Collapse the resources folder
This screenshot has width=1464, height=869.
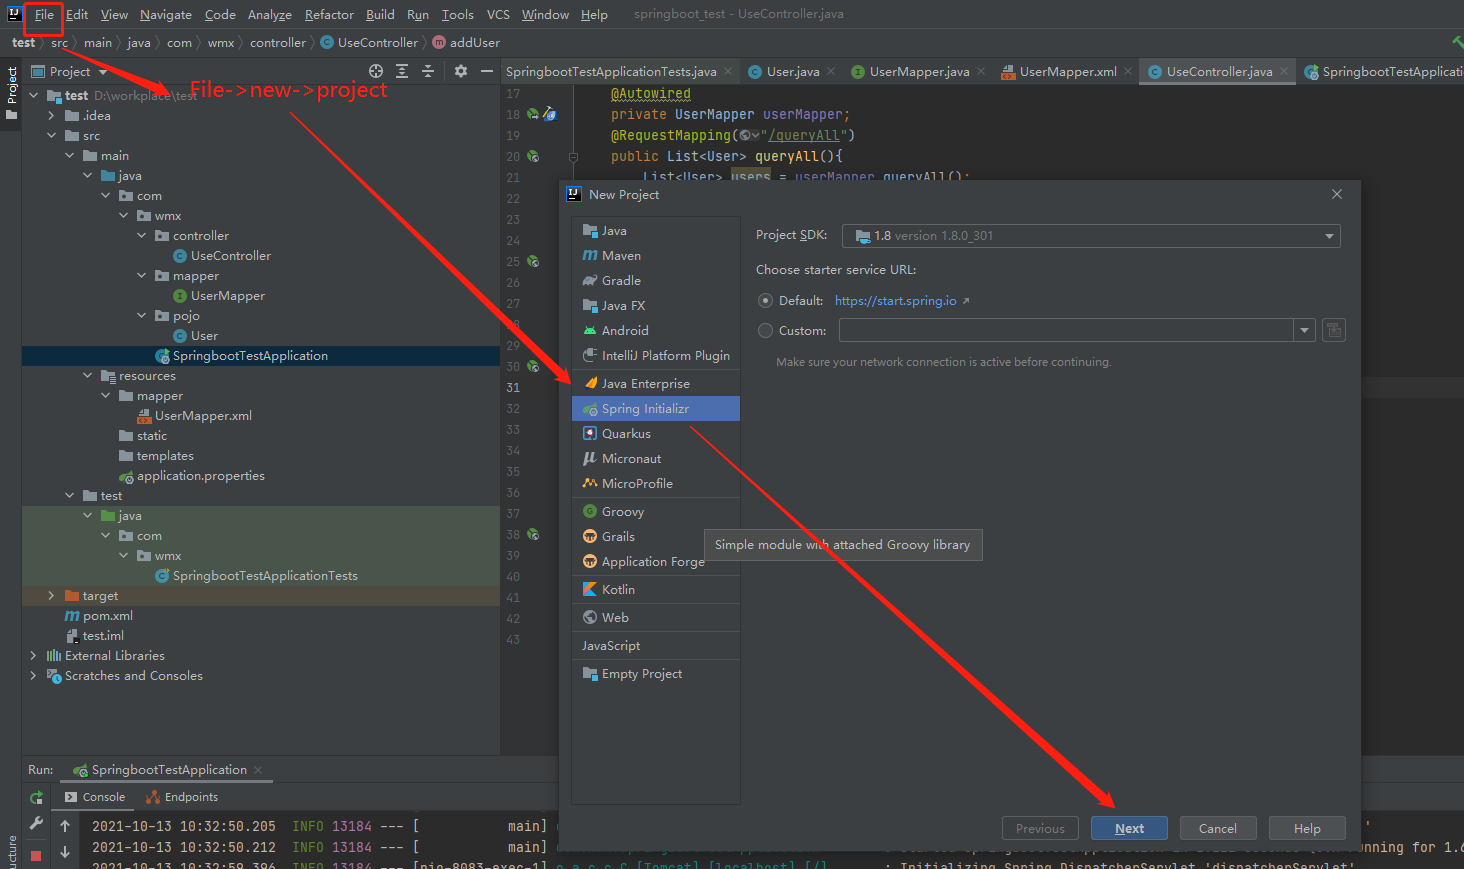(x=87, y=376)
